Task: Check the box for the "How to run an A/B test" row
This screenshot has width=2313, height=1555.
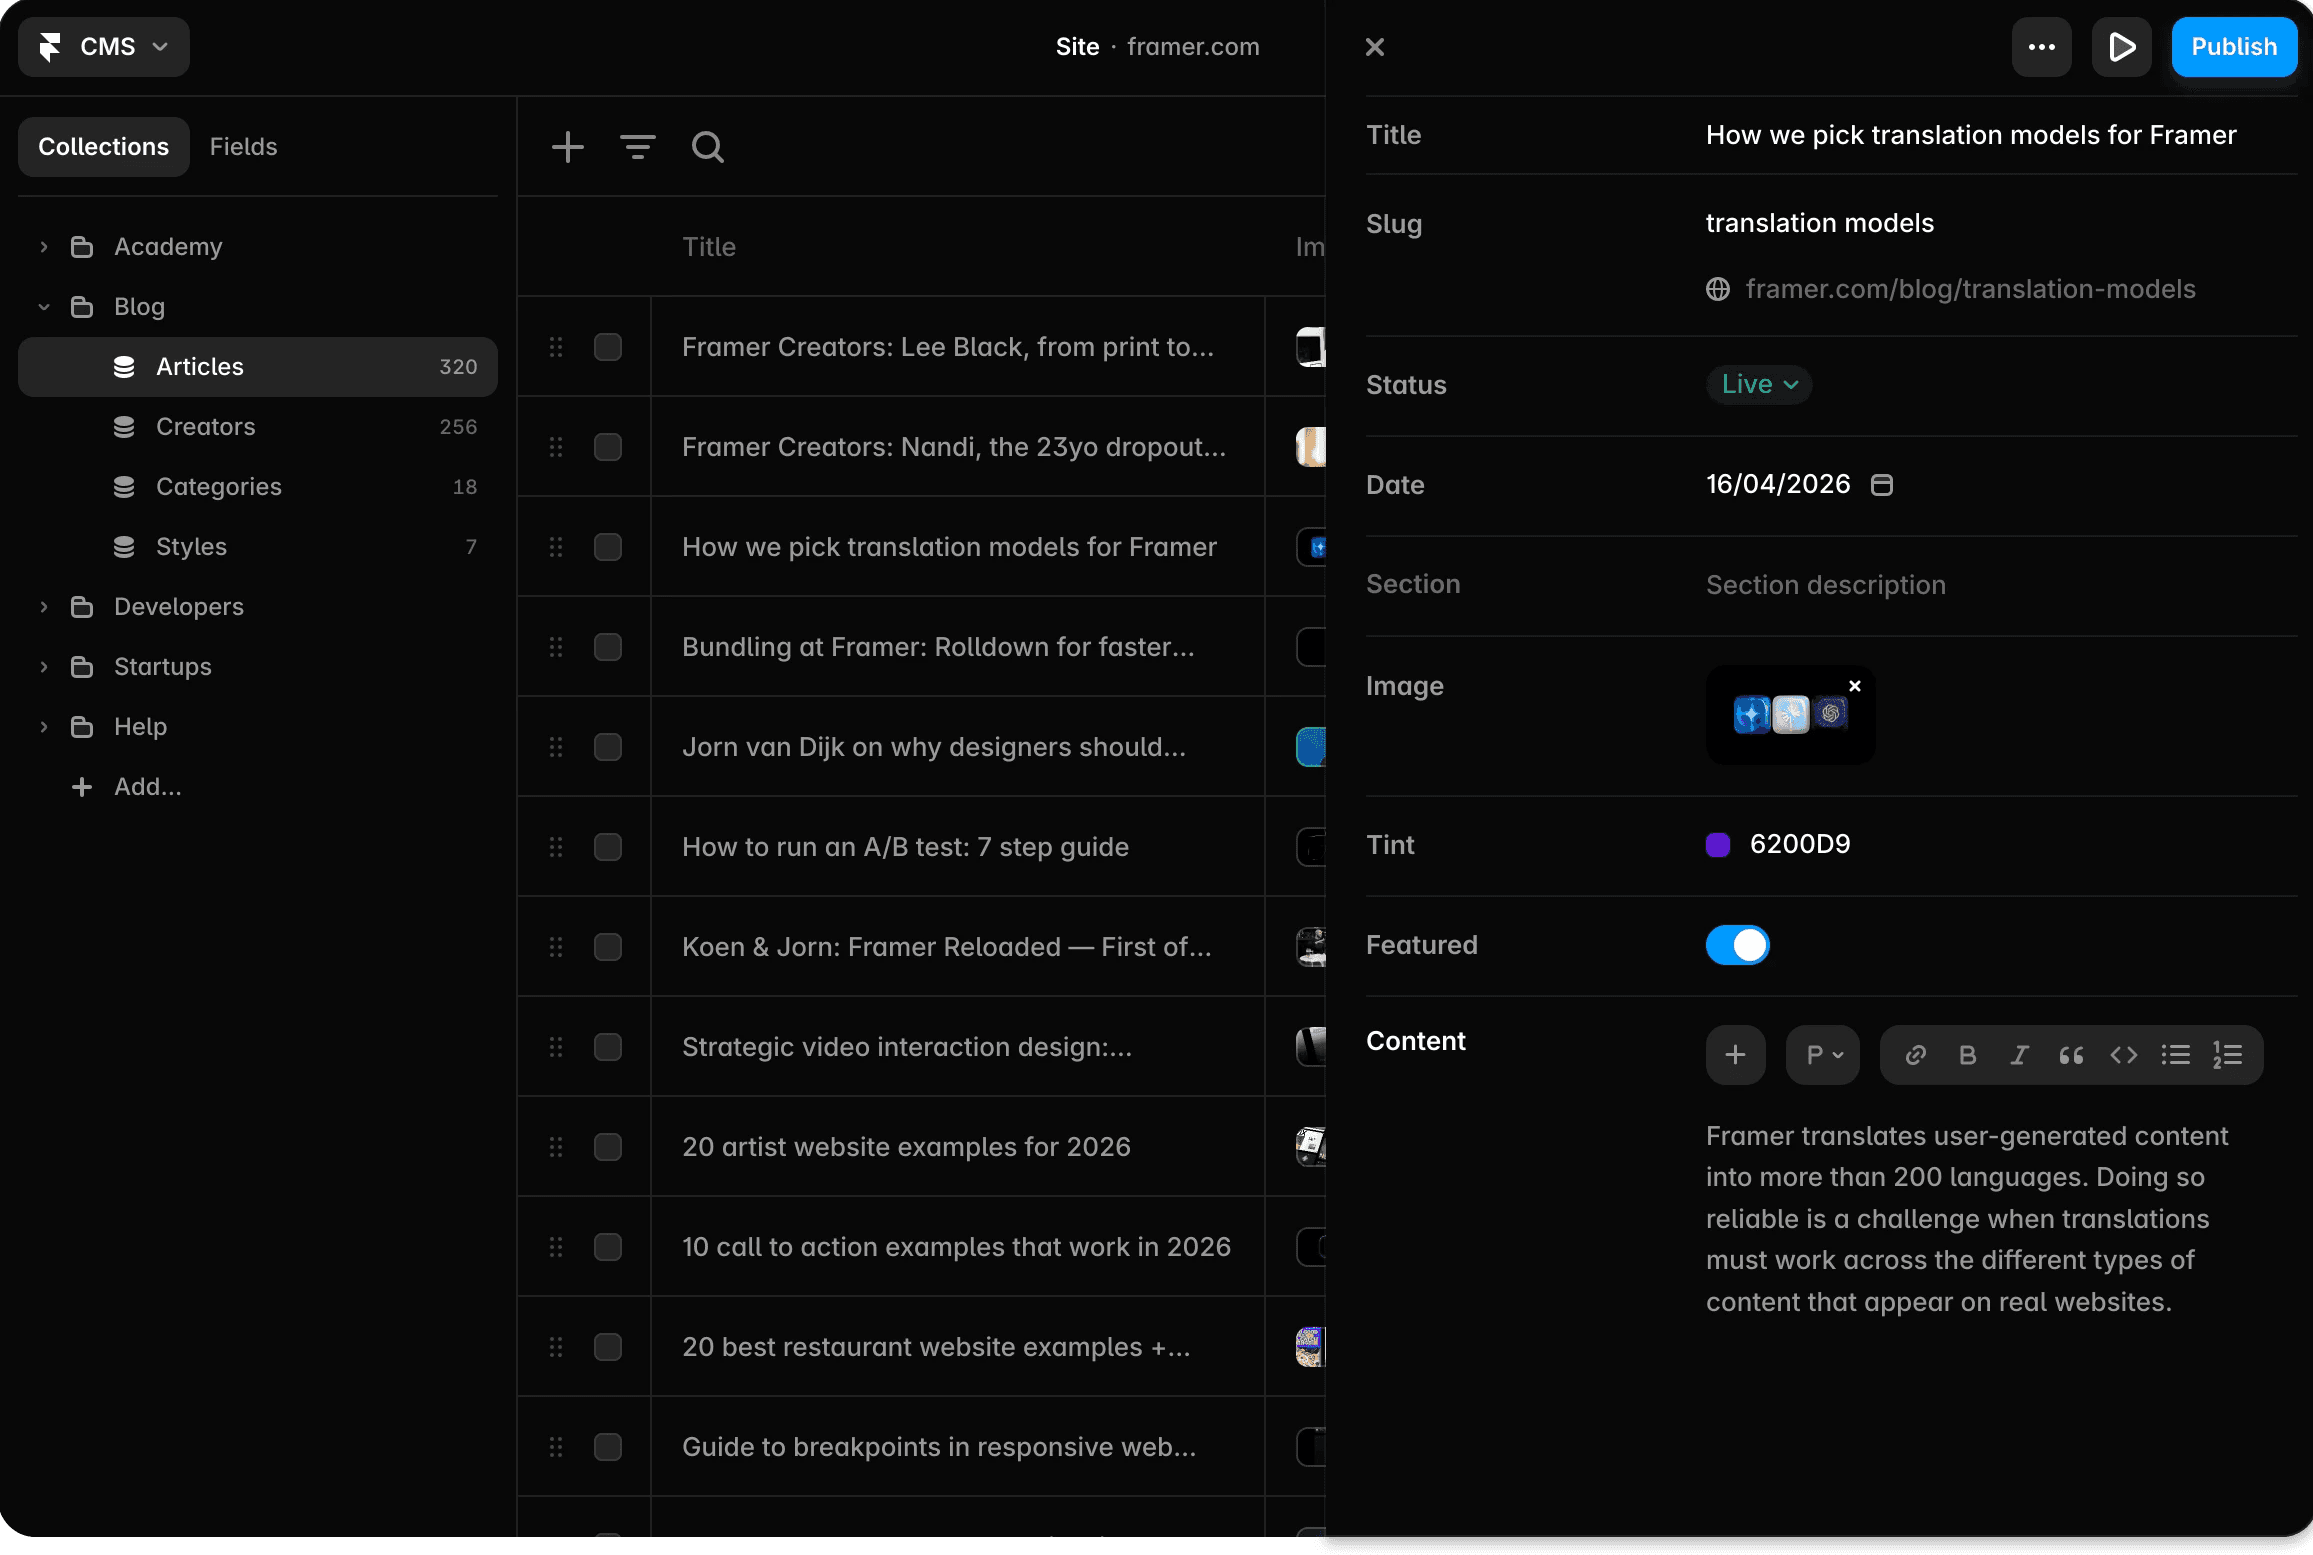Action: point(607,847)
